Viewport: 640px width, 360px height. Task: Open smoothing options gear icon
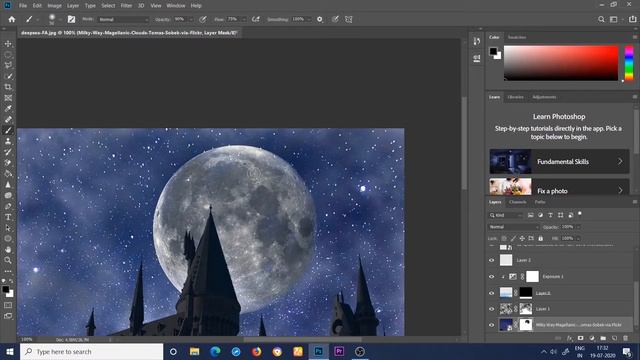[x=320, y=19]
